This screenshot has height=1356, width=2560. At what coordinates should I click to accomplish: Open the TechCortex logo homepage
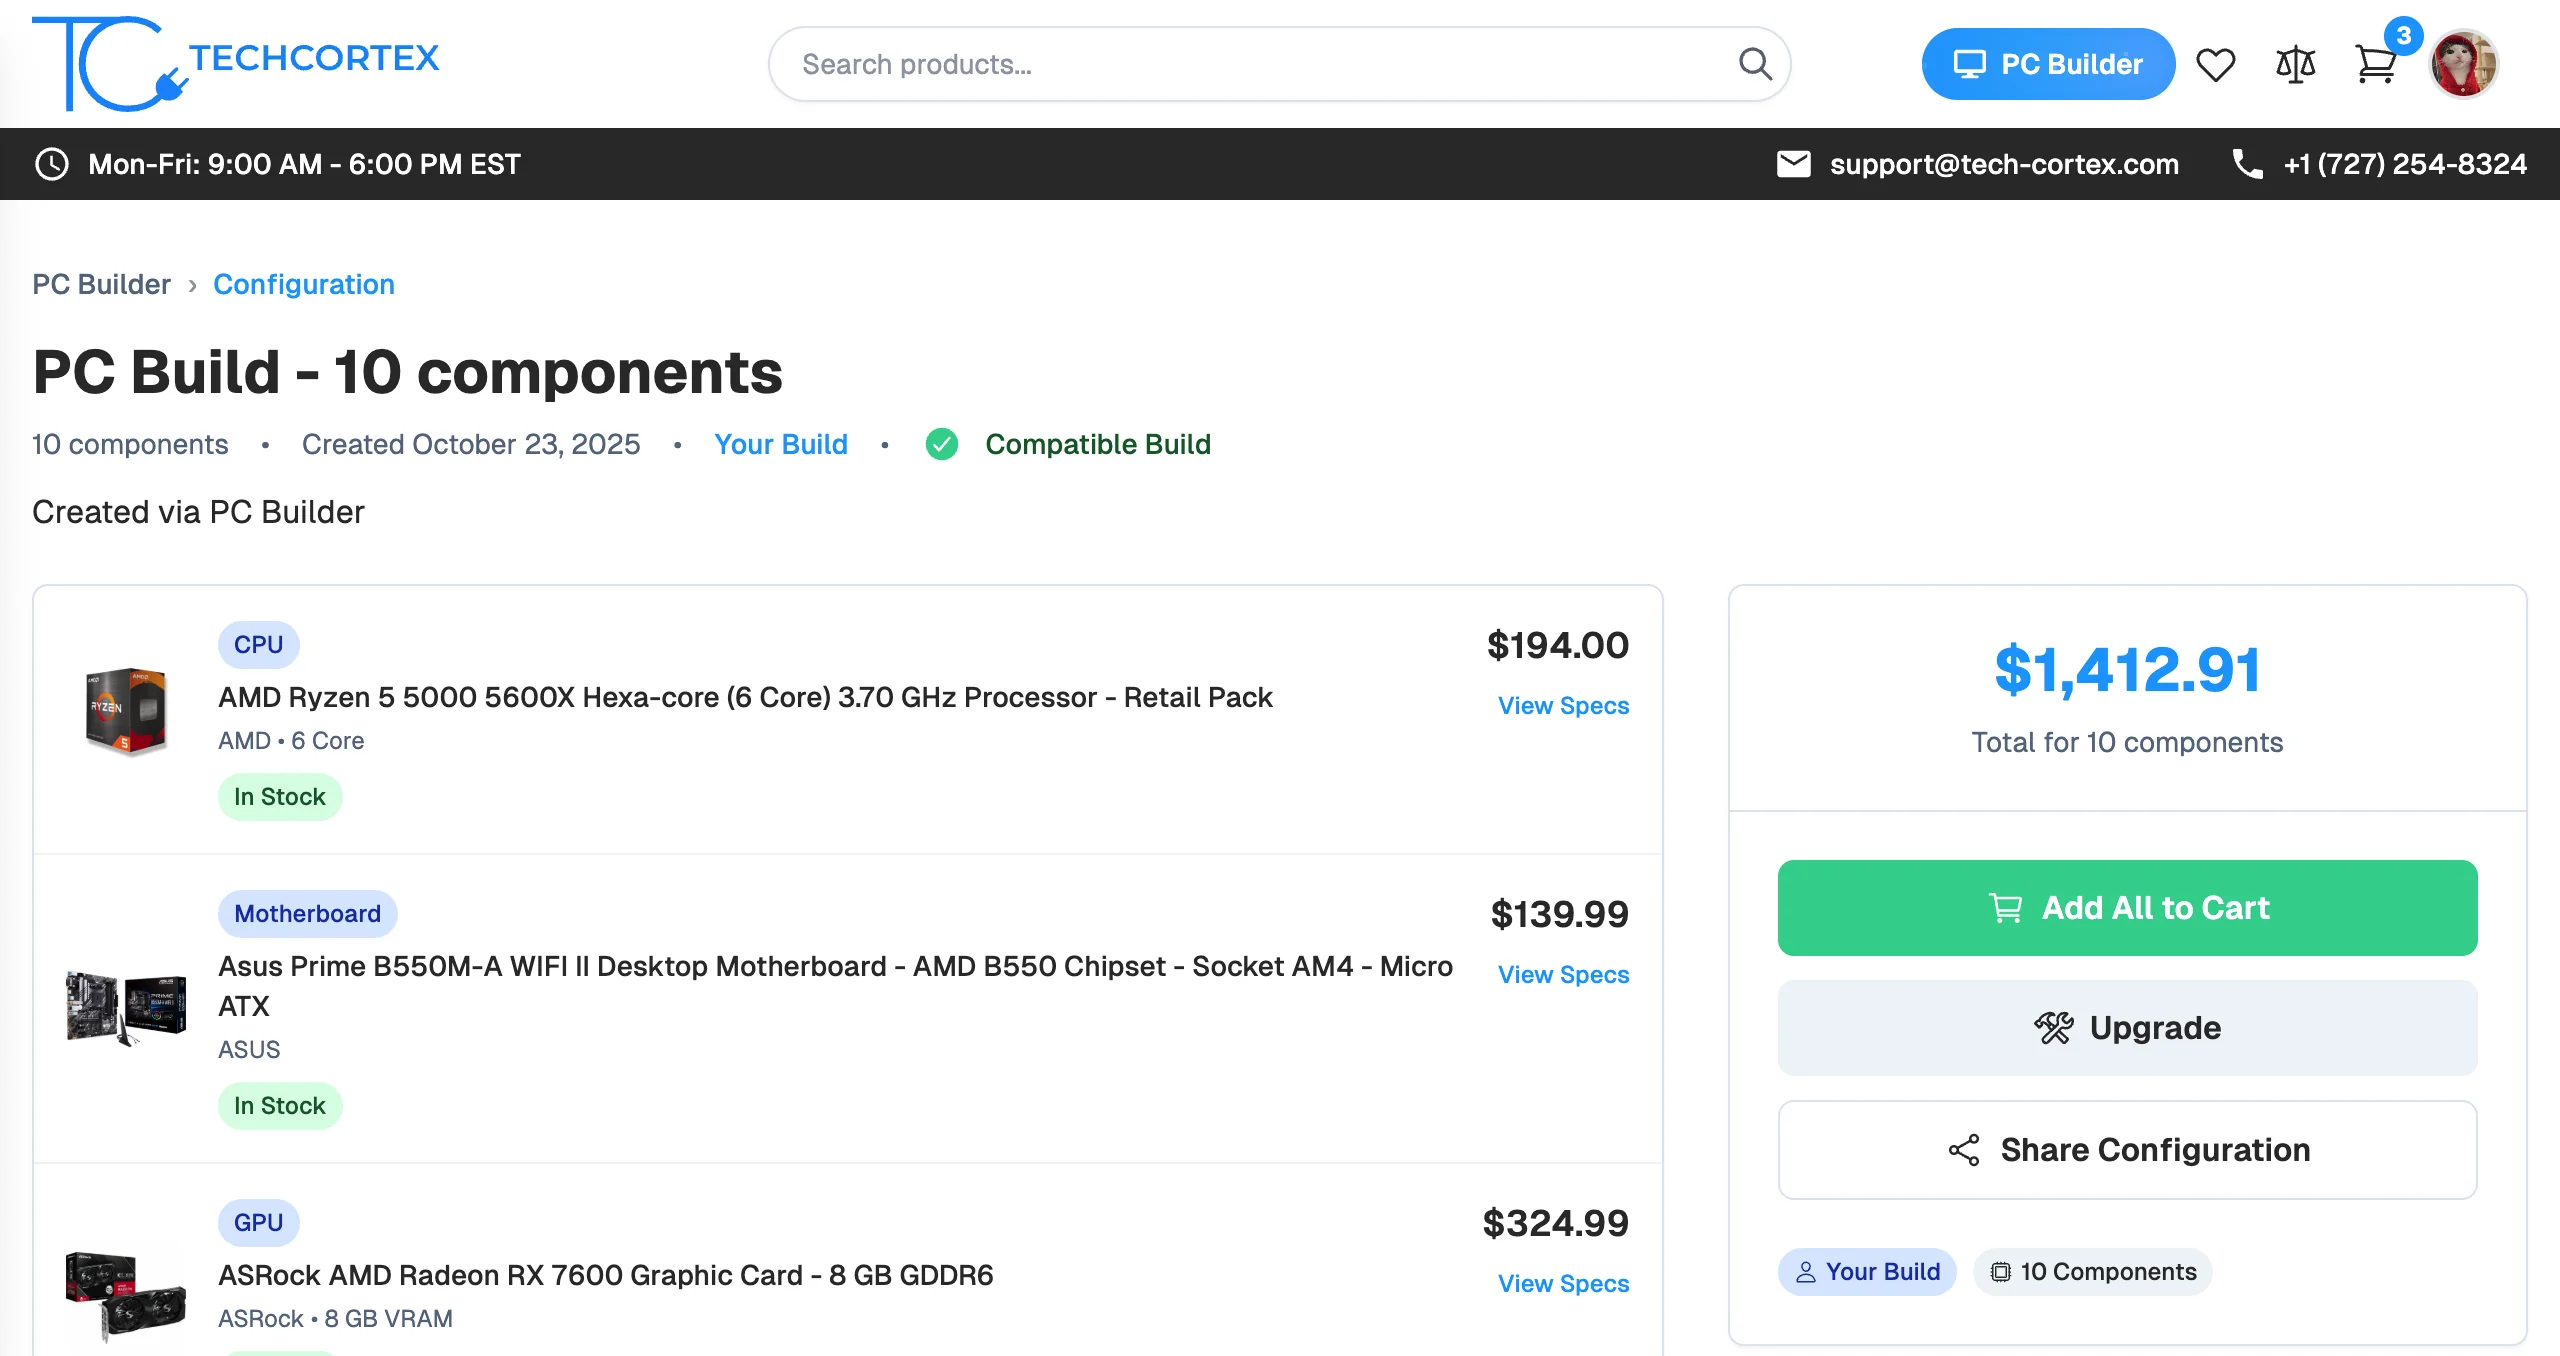click(x=236, y=63)
